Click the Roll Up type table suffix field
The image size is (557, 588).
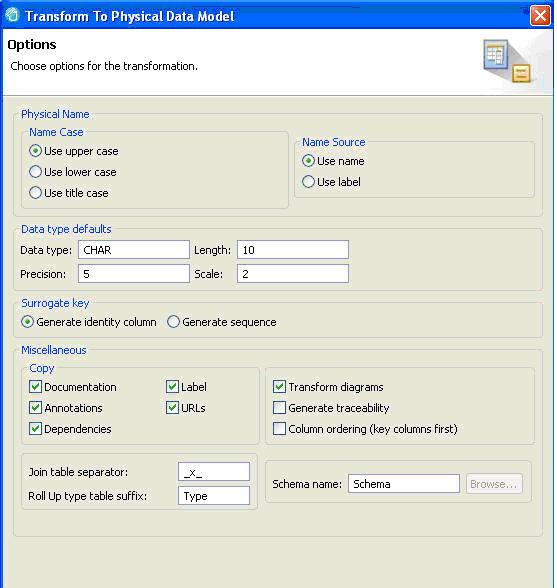click(x=214, y=496)
